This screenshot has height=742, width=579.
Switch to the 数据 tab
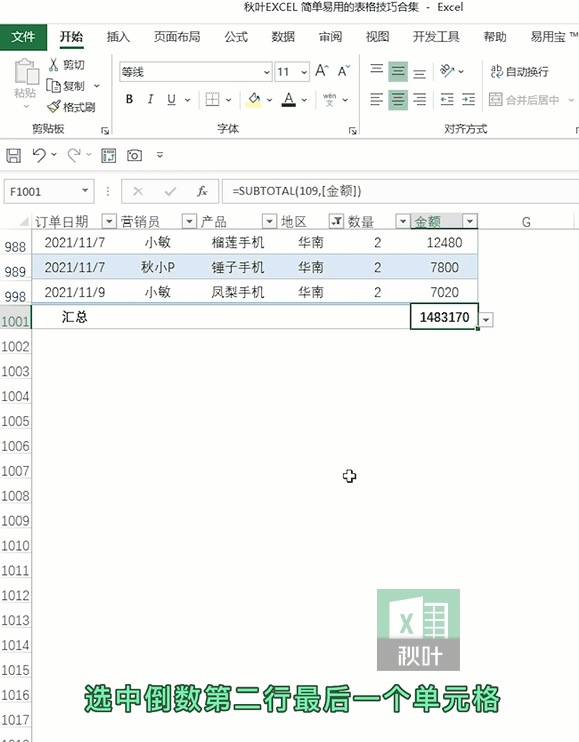pyautogui.click(x=283, y=36)
